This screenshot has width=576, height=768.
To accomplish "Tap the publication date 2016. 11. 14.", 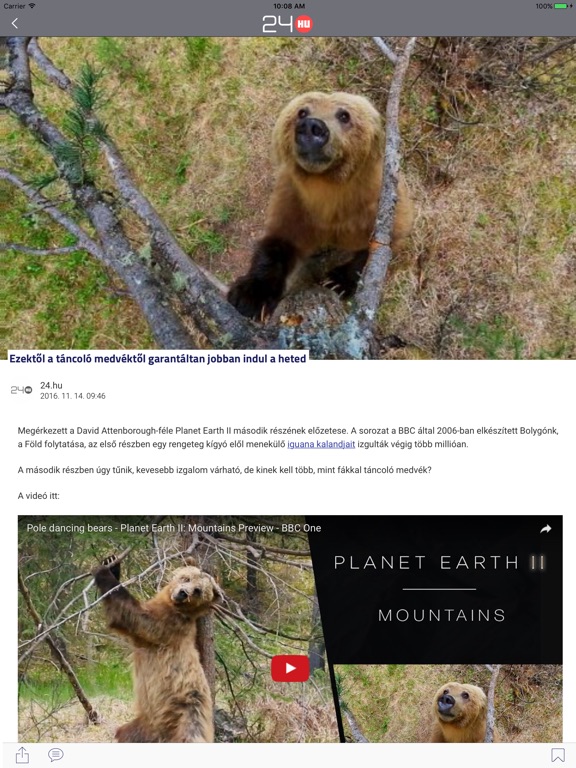I will point(72,396).
